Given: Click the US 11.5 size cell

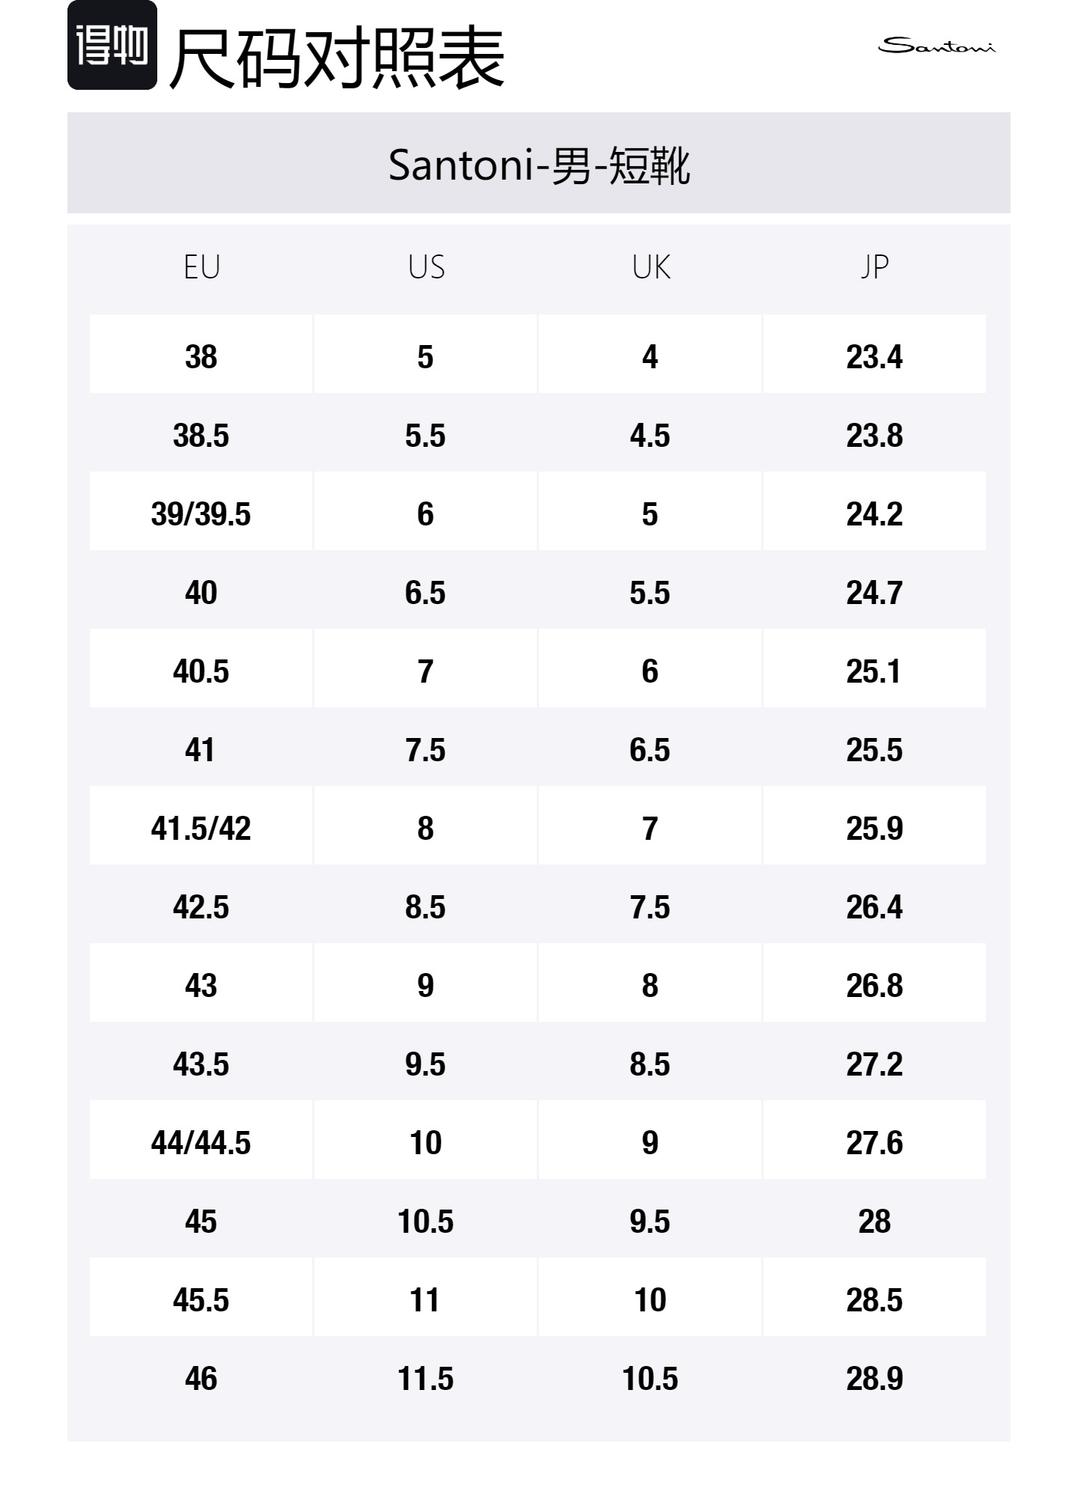Looking at the screenshot, I should (x=426, y=1378).
